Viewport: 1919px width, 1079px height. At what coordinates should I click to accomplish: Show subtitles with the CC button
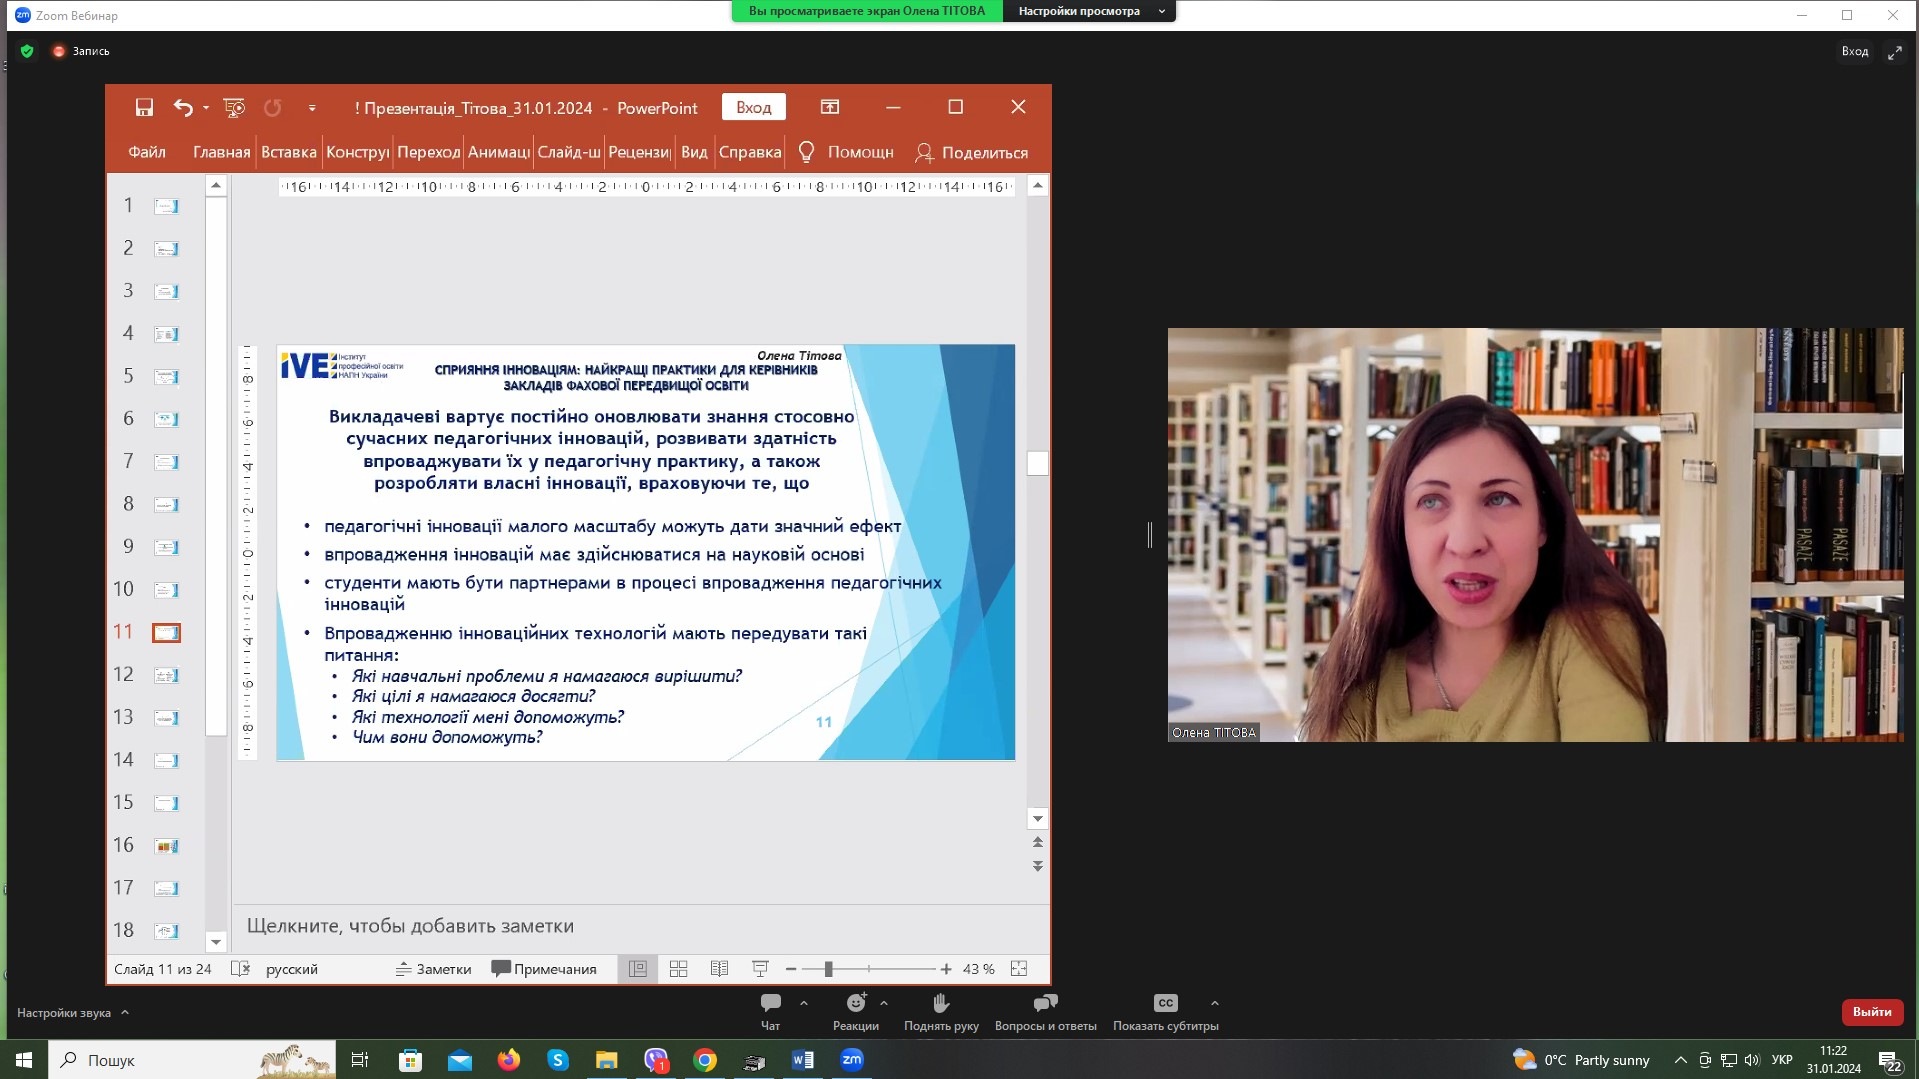pos(1165,1004)
